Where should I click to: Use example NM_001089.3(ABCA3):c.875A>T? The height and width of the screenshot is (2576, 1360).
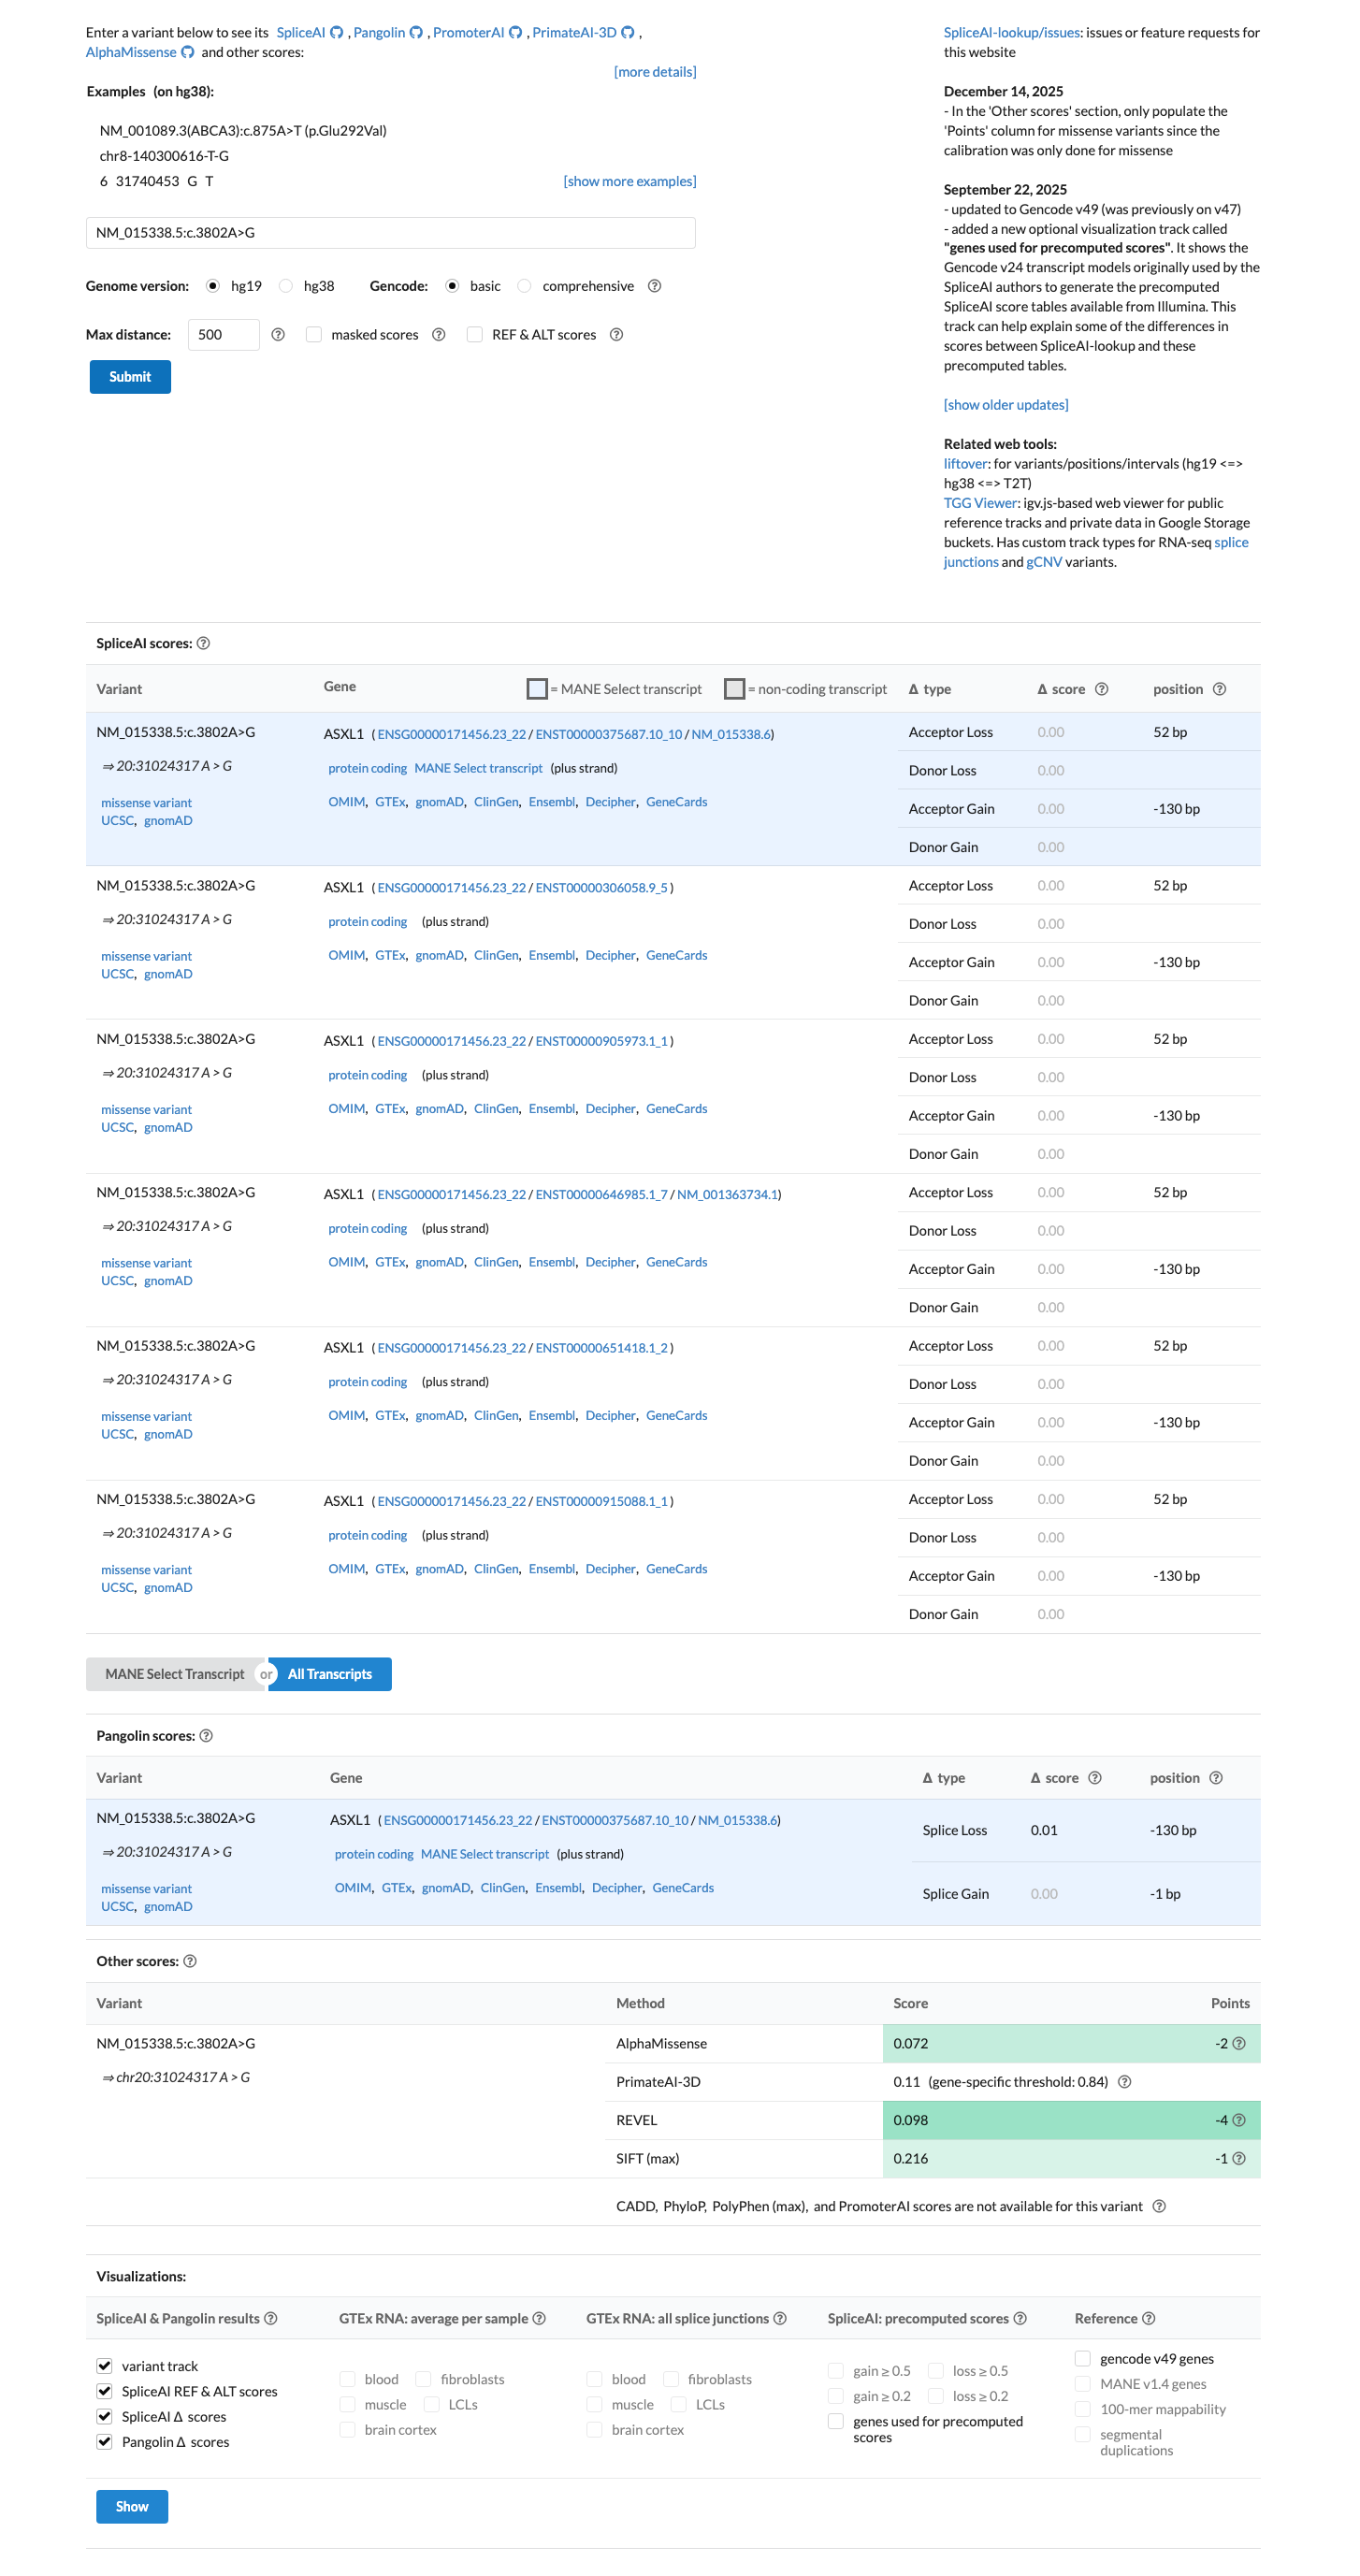(243, 131)
